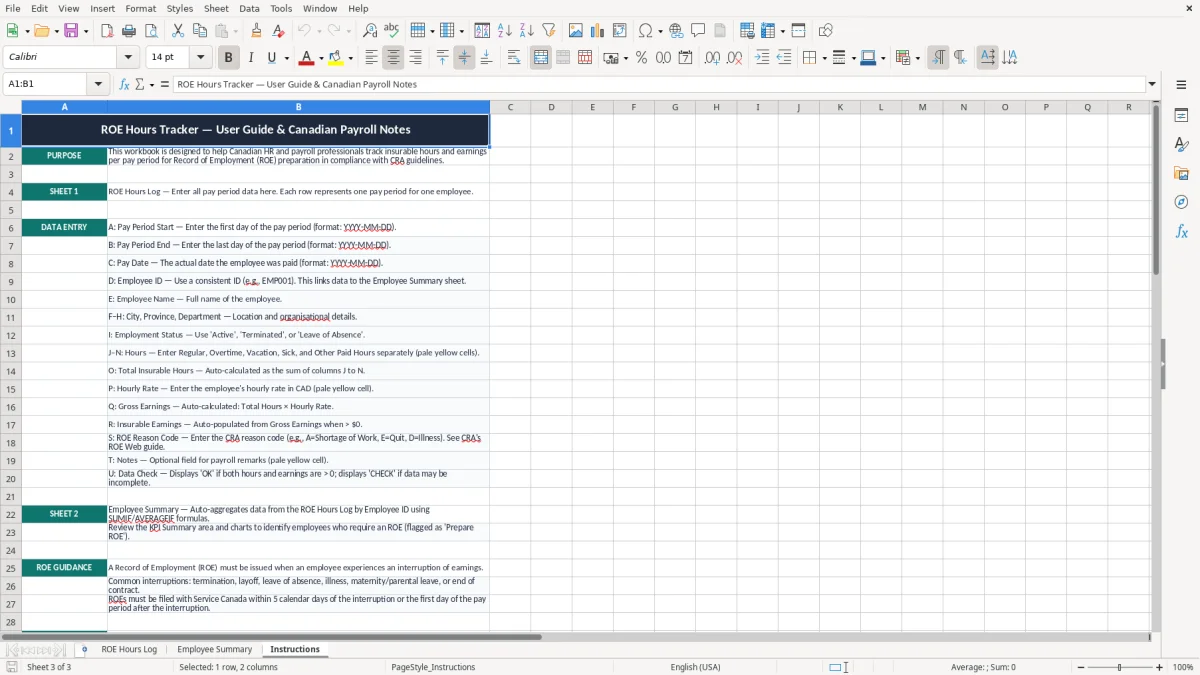Image resolution: width=1200 pixels, height=675 pixels.
Task: Format as Date icon
Action: point(686,58)
